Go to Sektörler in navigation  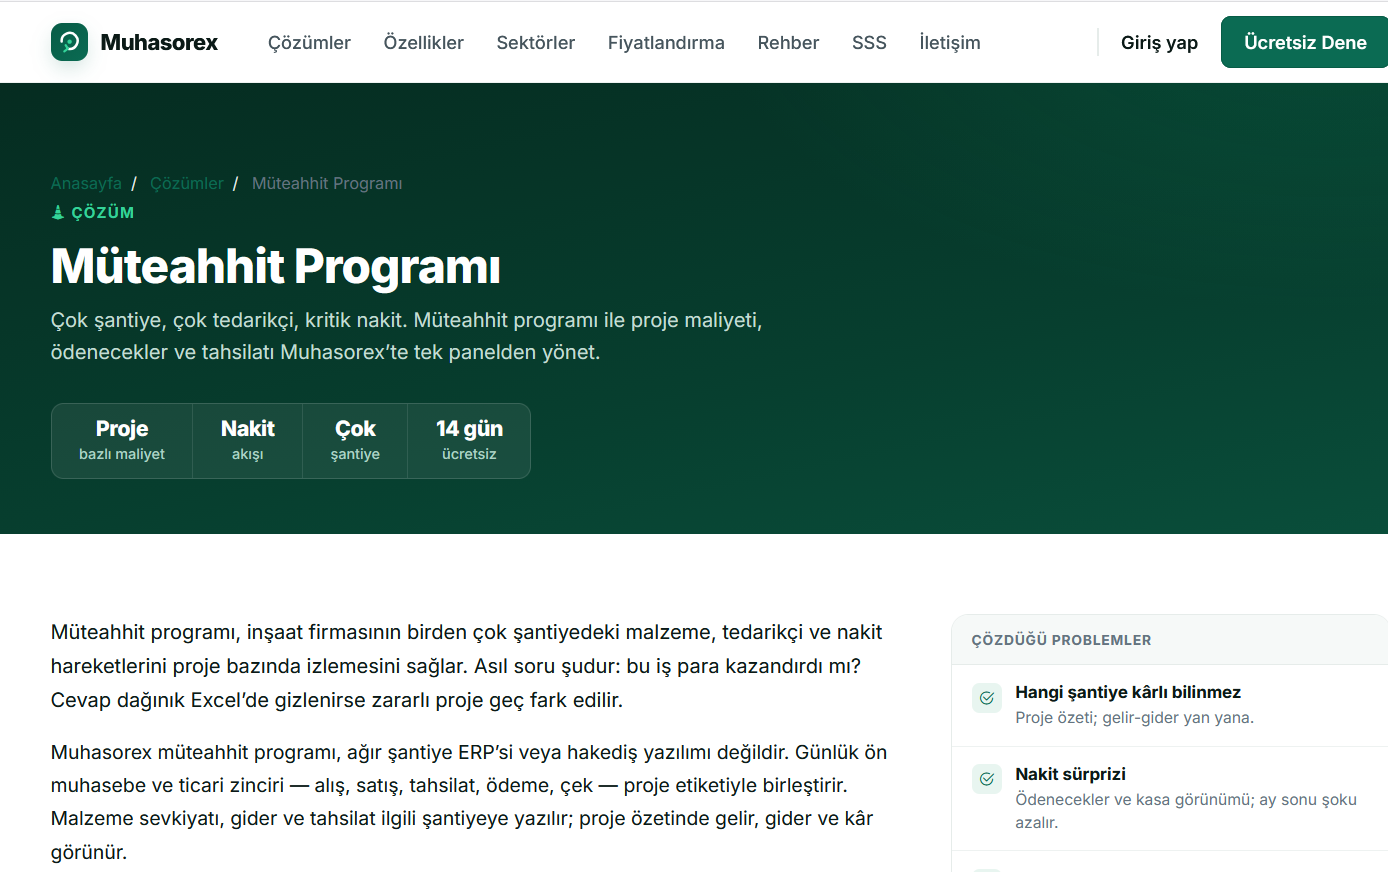pos(536,42)
